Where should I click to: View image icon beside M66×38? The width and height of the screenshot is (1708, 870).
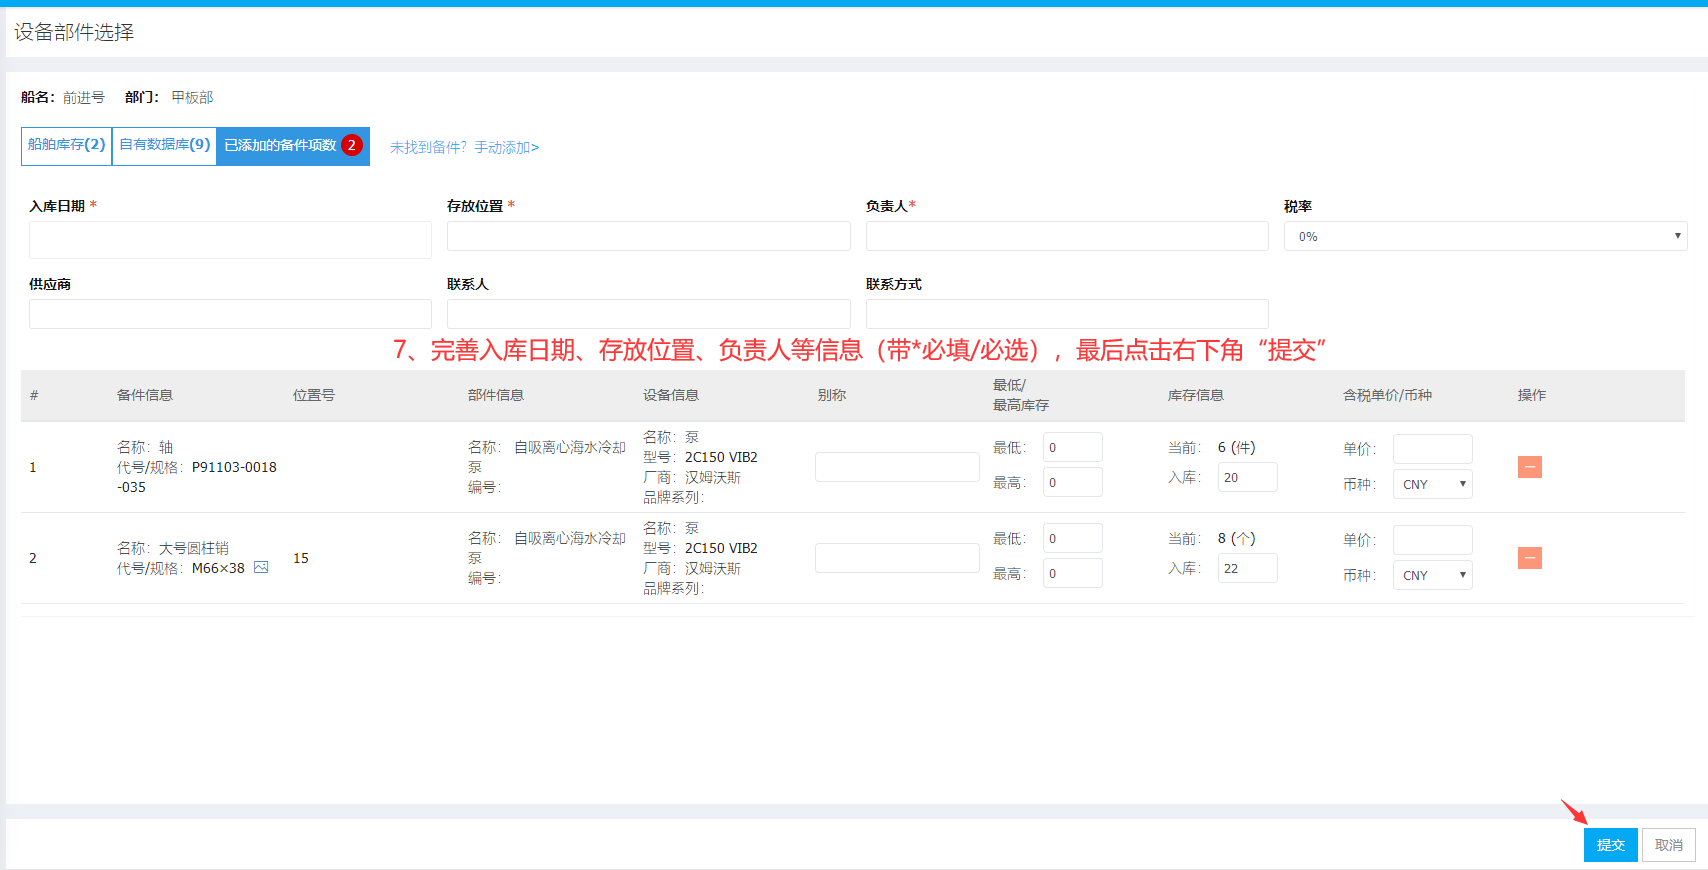(261, 568)
